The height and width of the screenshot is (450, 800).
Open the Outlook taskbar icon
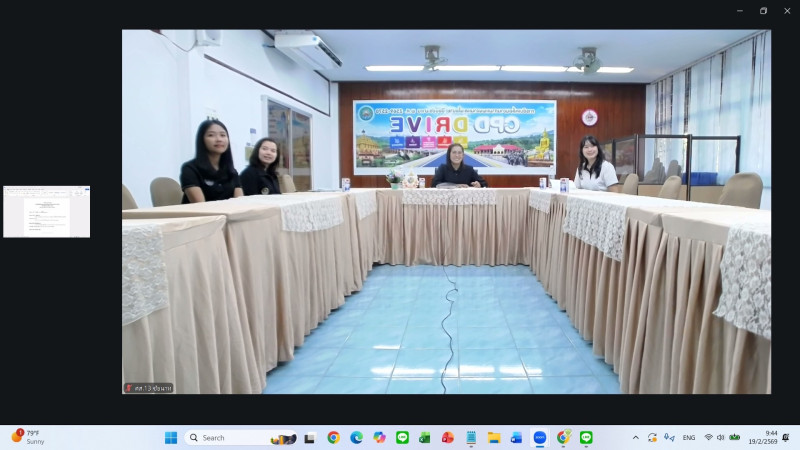coord(517,437)
